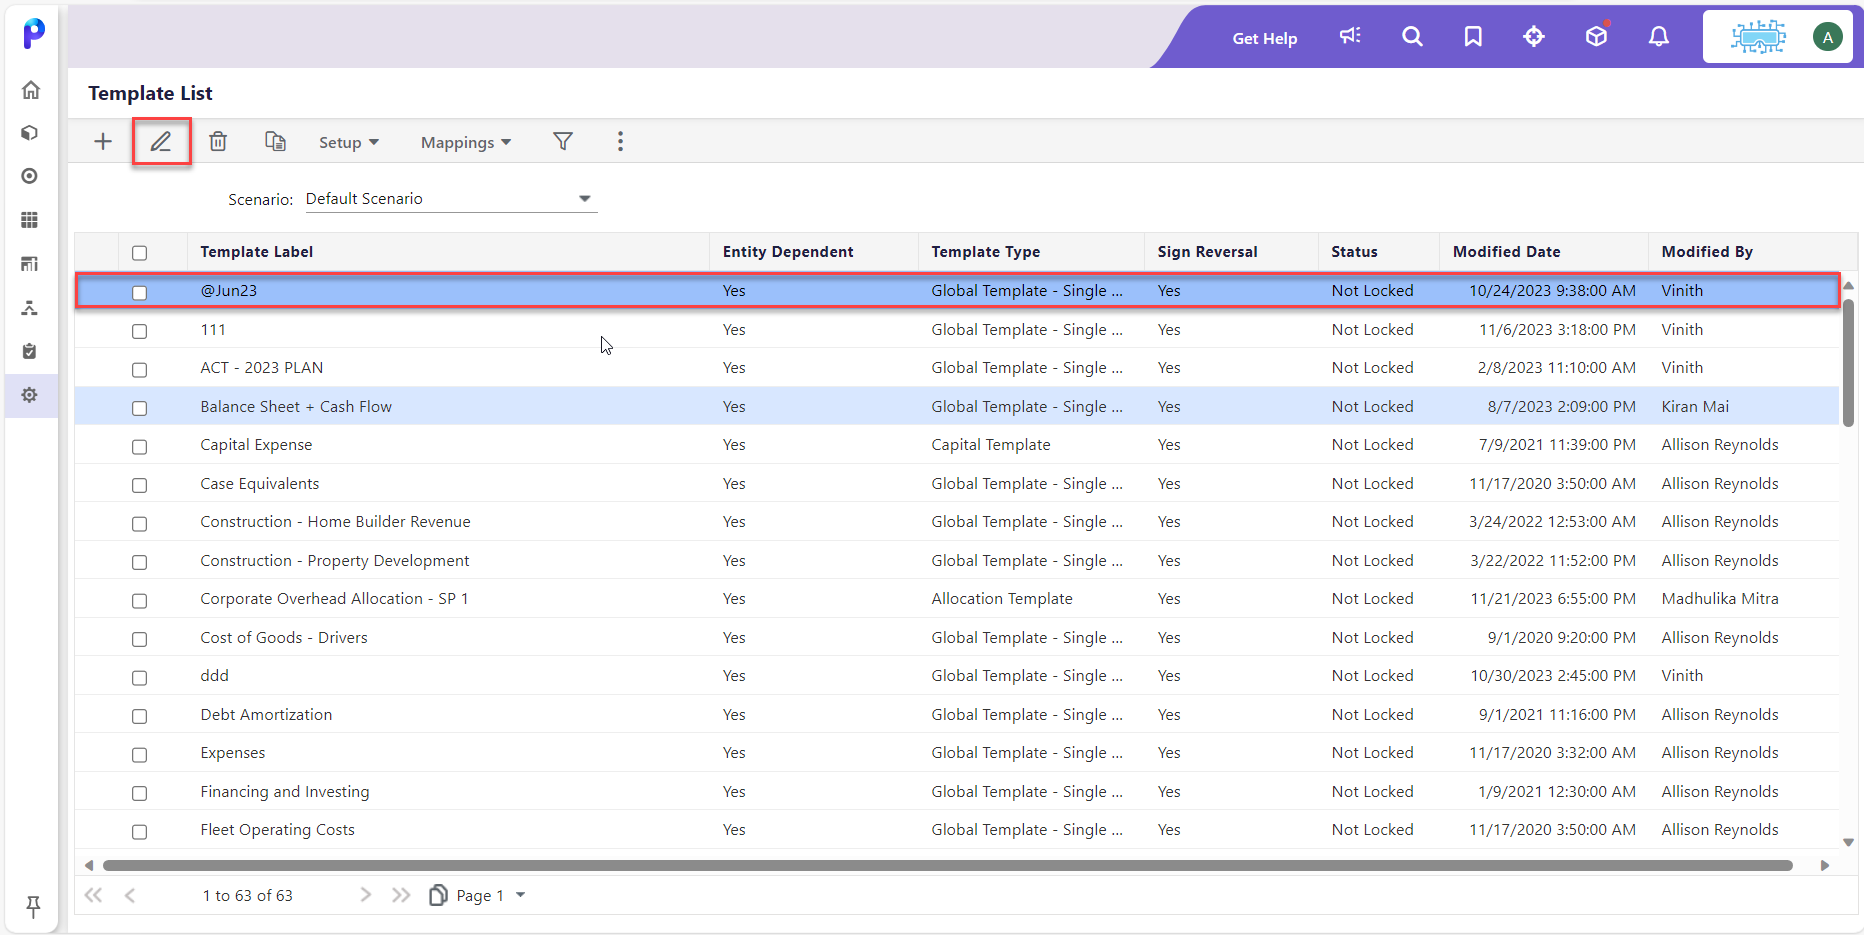The image size is (1864, 935).
Task: Open the grid icon in left sidebar
Action: click(30, 220)
